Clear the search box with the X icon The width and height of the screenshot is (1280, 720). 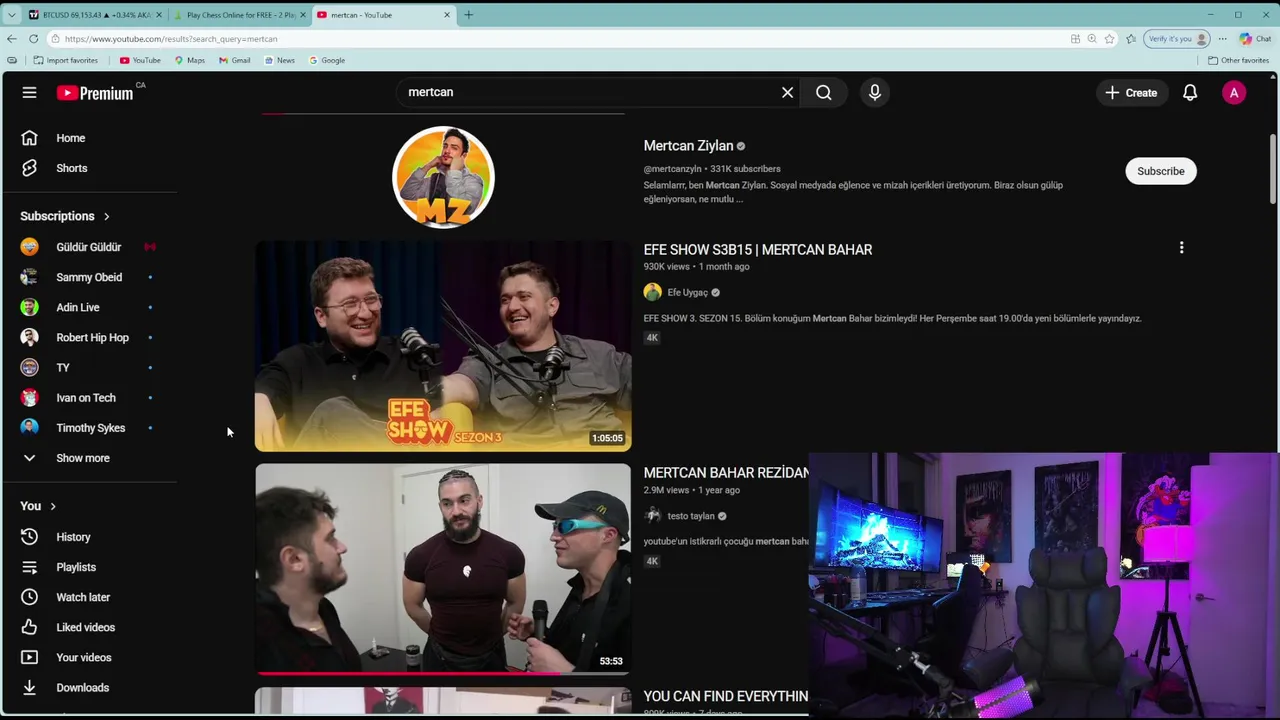coord(787,92)
